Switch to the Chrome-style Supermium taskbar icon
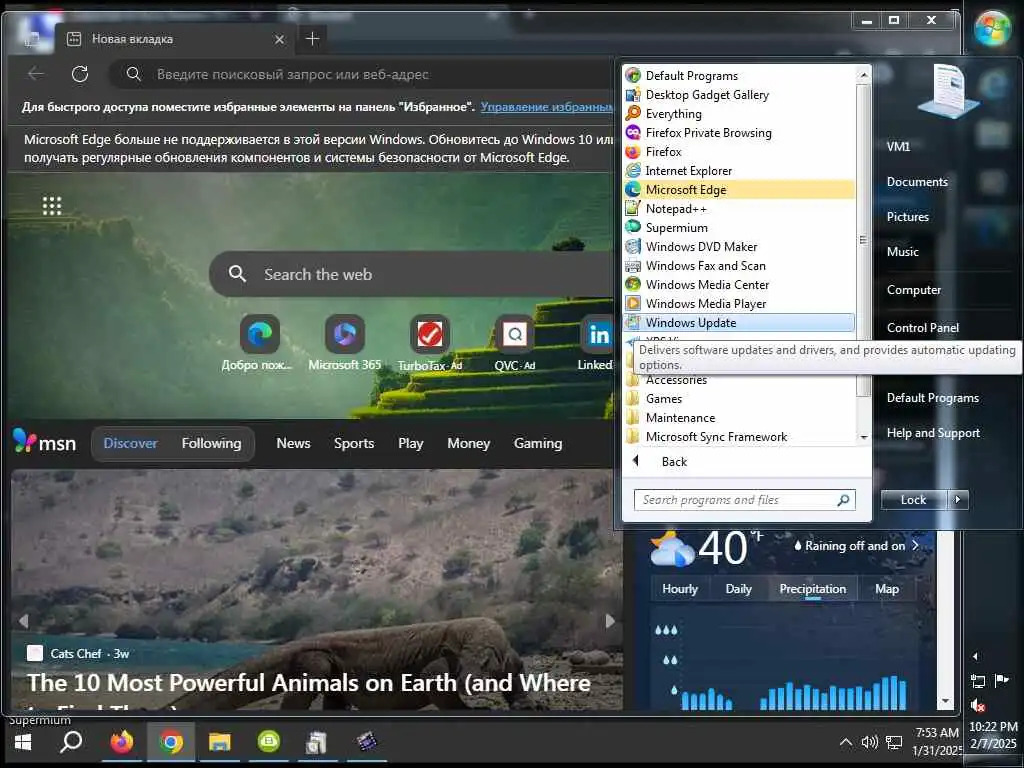 tap(171, 742)
